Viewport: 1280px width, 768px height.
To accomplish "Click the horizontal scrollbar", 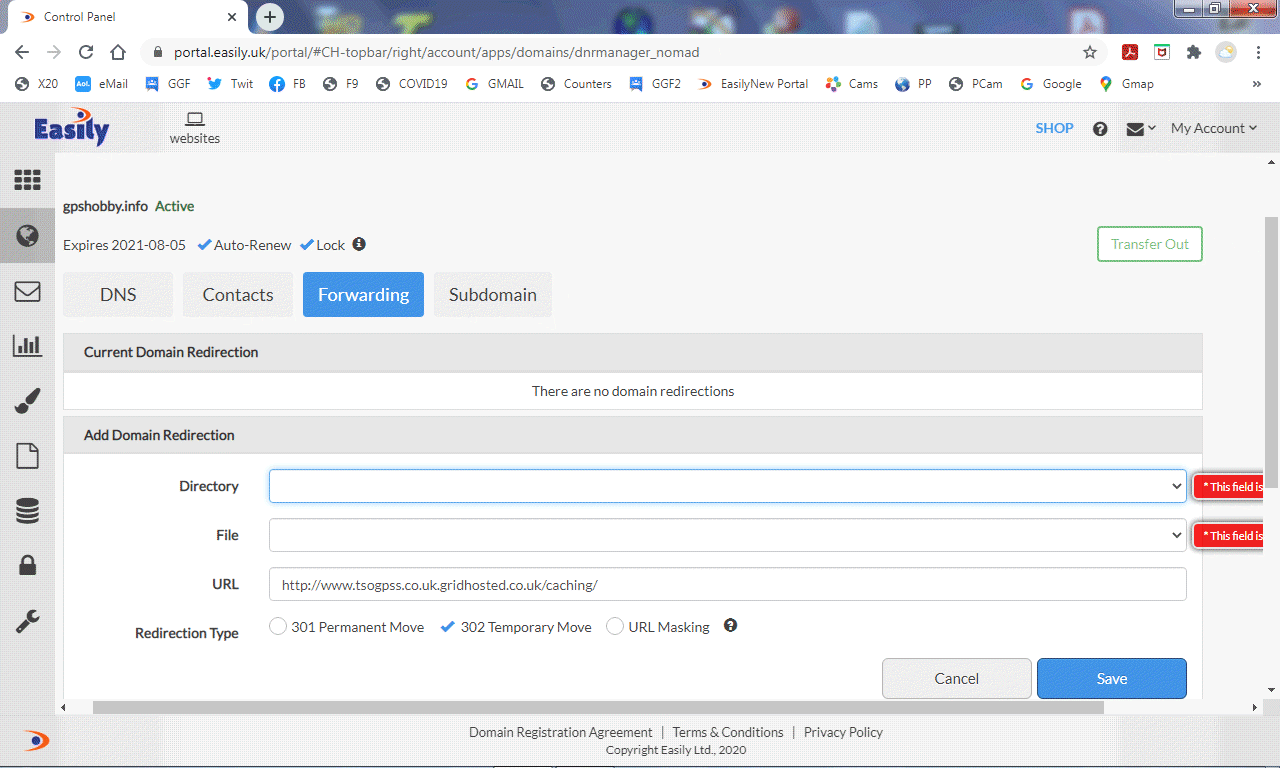I will tap(598, 707).
